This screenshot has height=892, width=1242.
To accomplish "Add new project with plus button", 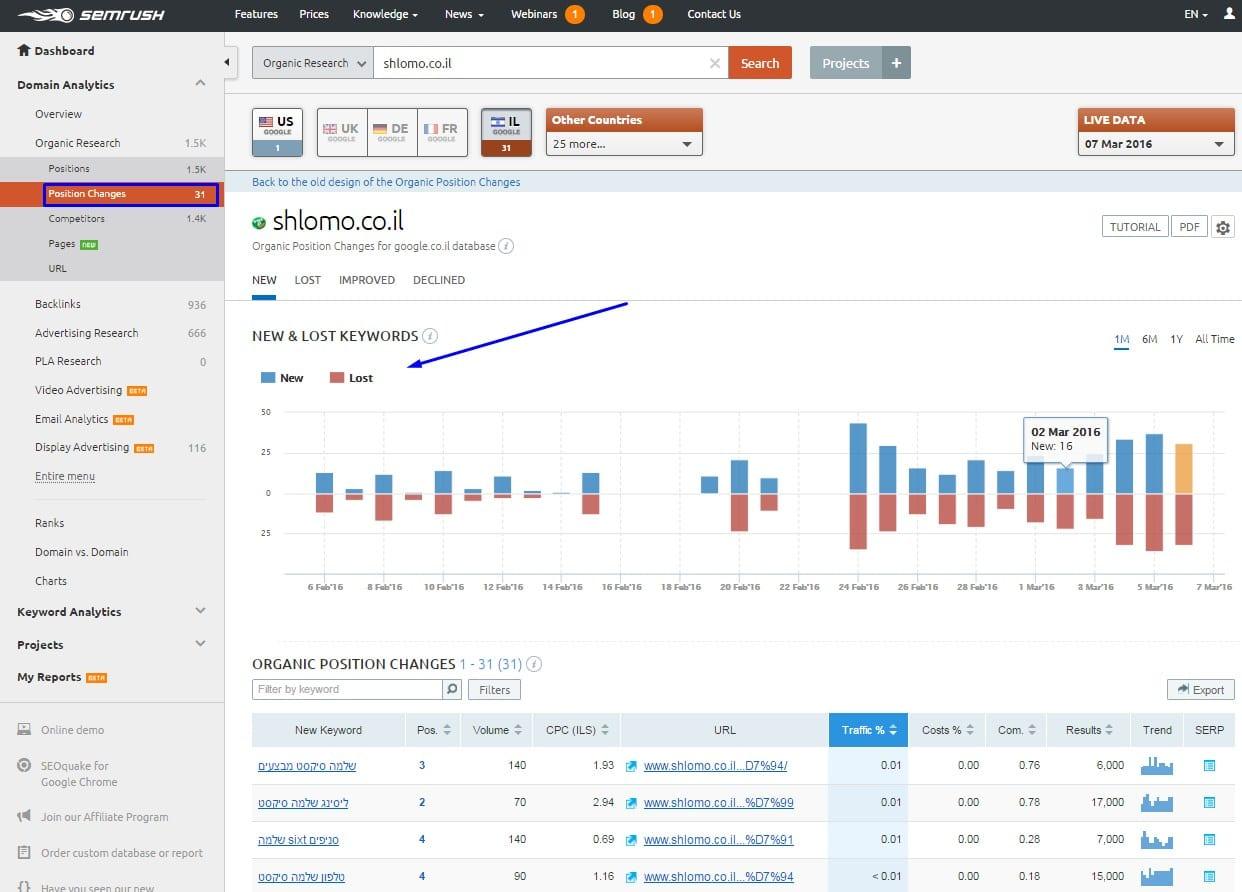I will (896, 63).
